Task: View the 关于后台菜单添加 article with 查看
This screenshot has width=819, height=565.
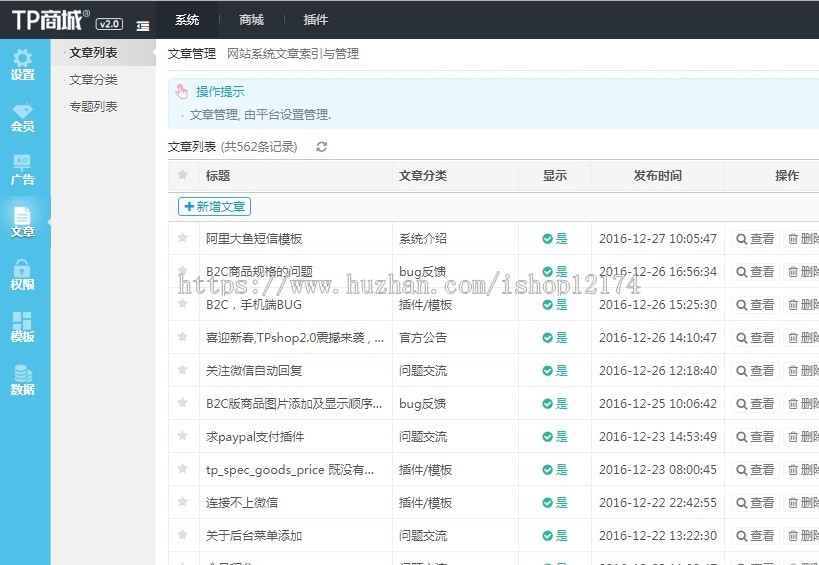Action: tap(755, 535)
